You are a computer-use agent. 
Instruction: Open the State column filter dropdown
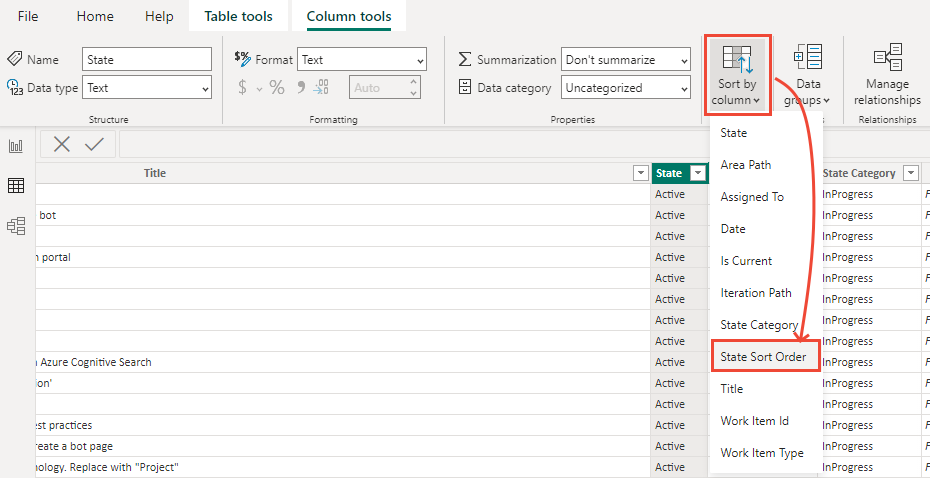pos(698,173)
